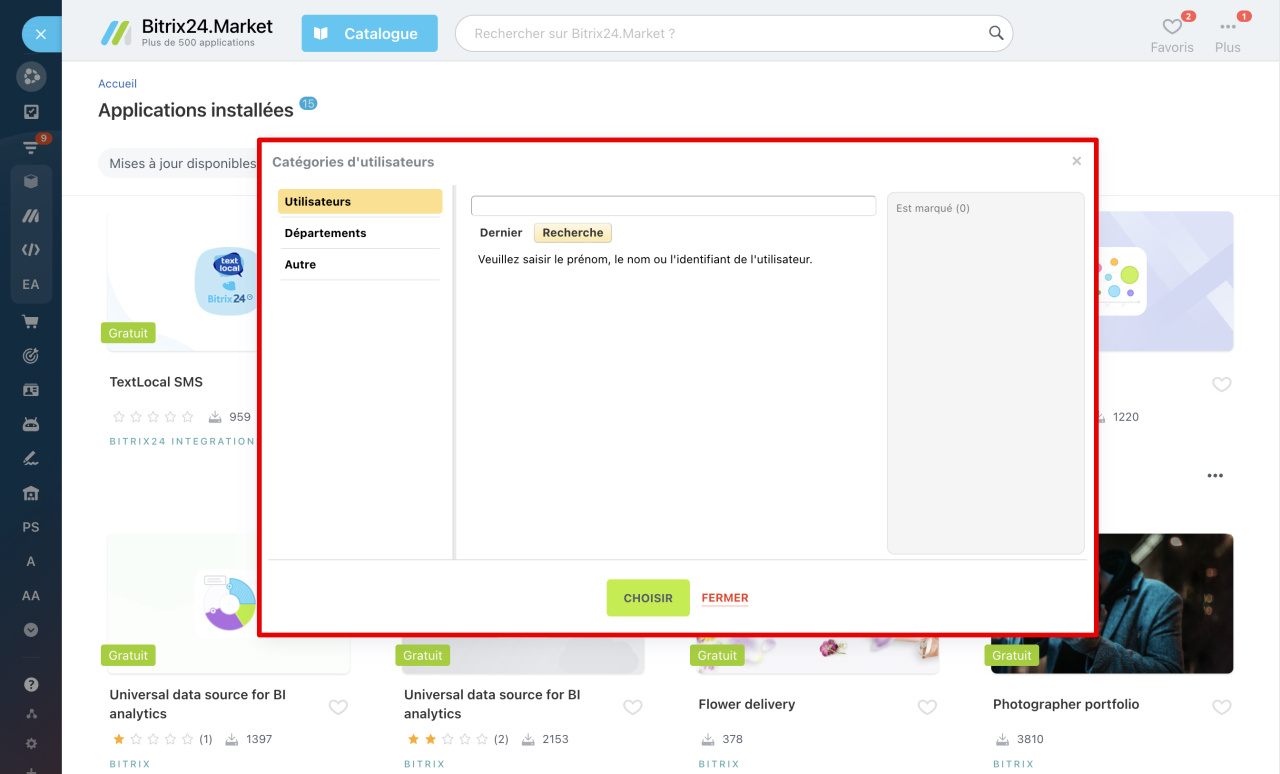This screenshot has height=774, width=1280.
Task: Open the Flower delivery app title
Action: pos(747,704)
